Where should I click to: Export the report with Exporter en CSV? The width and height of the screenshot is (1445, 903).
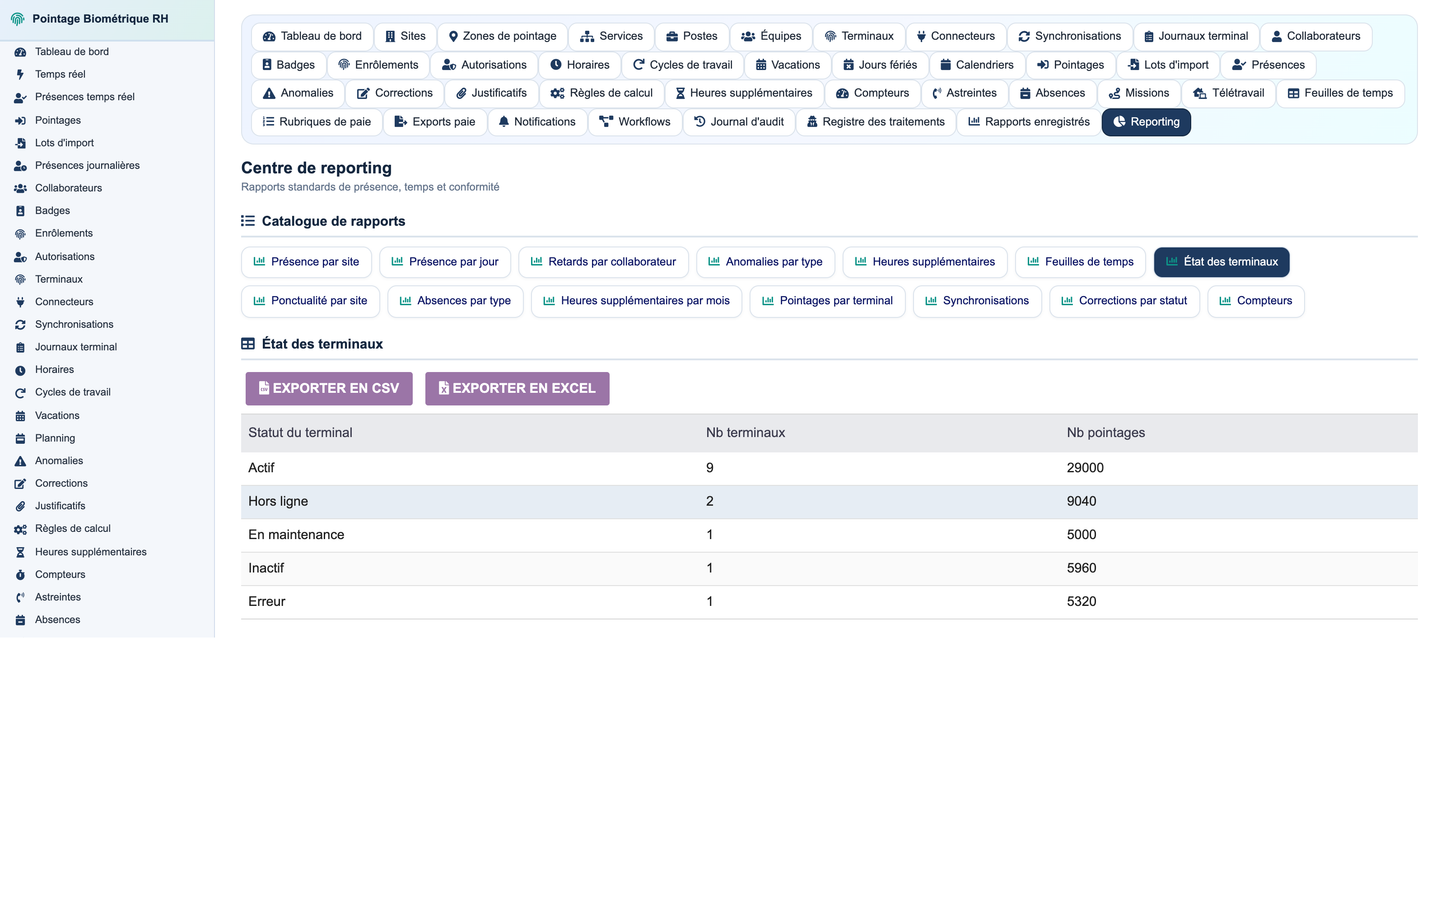[x=329, y=388]
